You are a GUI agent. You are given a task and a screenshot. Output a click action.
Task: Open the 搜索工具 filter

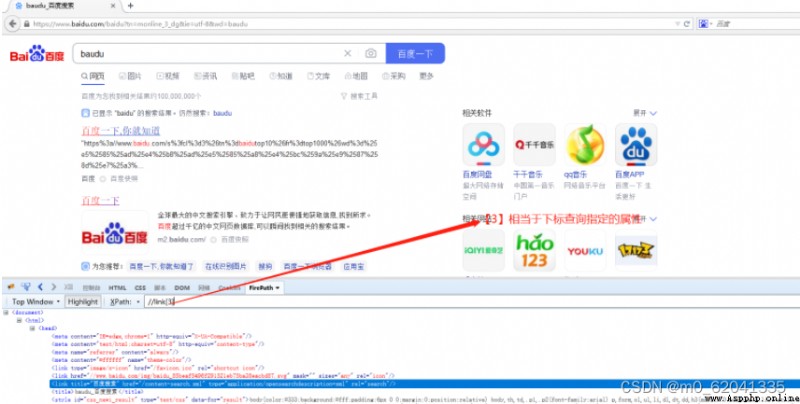tap(359, 96)
